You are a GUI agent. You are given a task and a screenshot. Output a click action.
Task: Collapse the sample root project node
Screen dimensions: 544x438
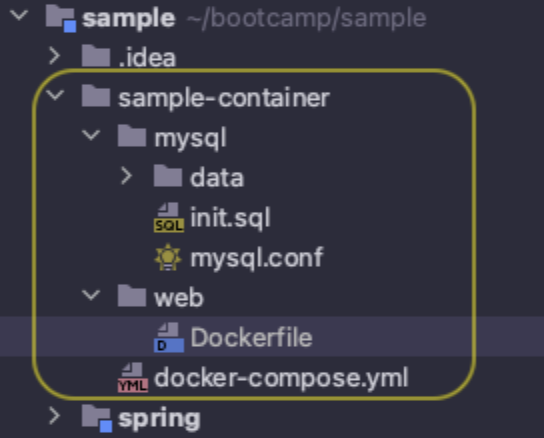(19, 16)
